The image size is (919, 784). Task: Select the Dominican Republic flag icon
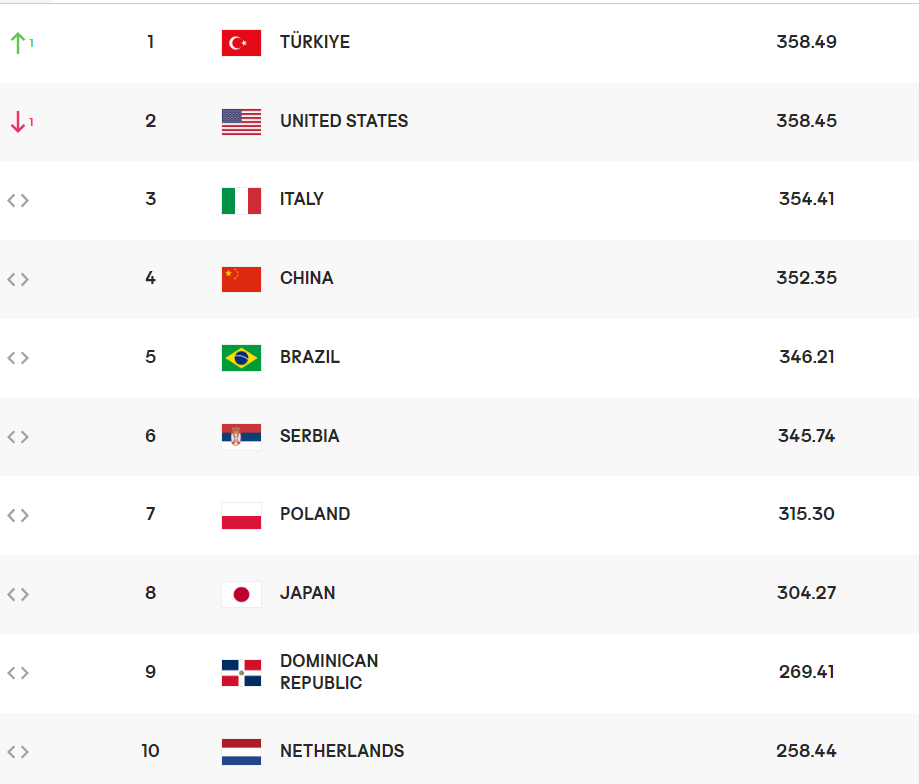[241, 672]
